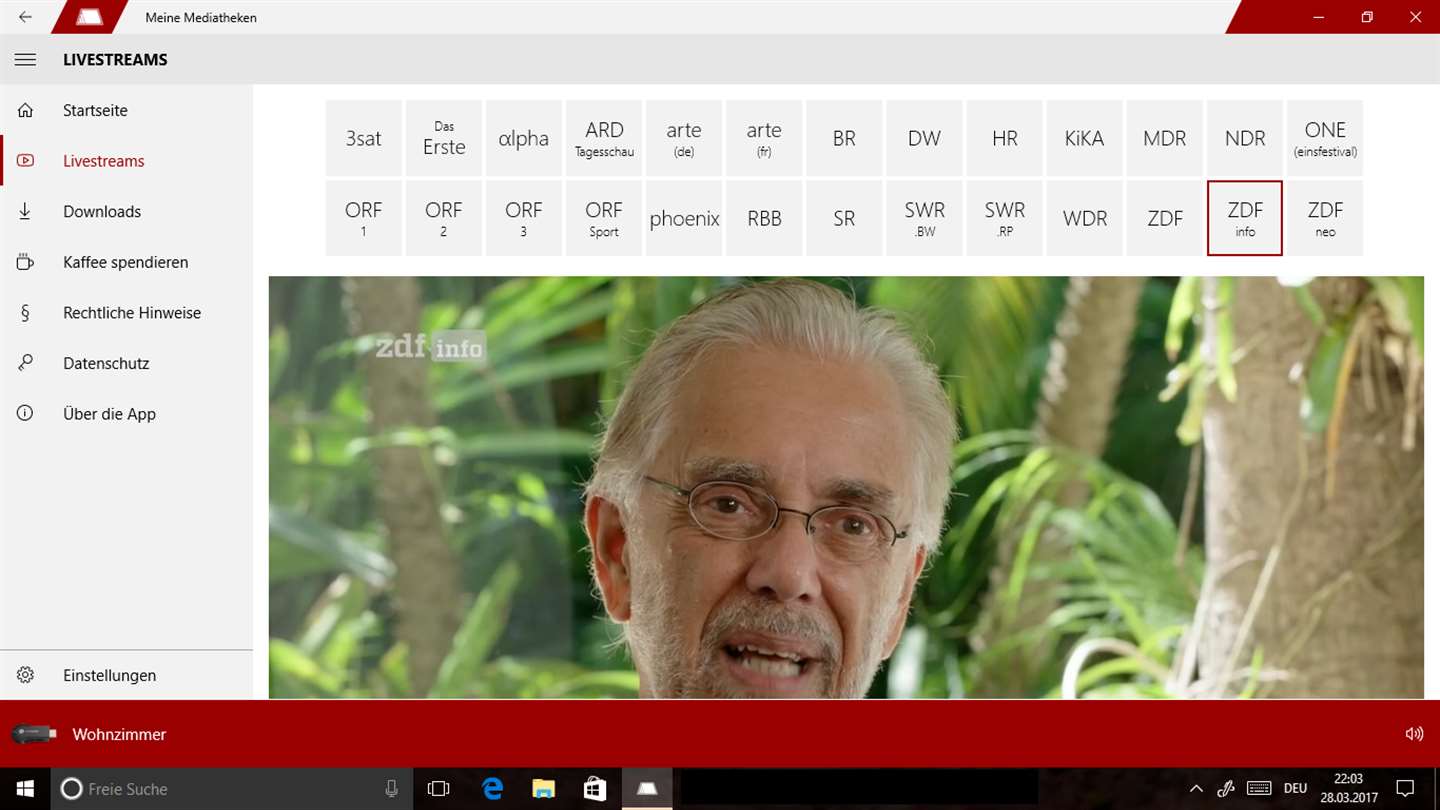The image size is (1440, 810).
Task: Click the Downloads arrow icon
Action: coord(25,211)
